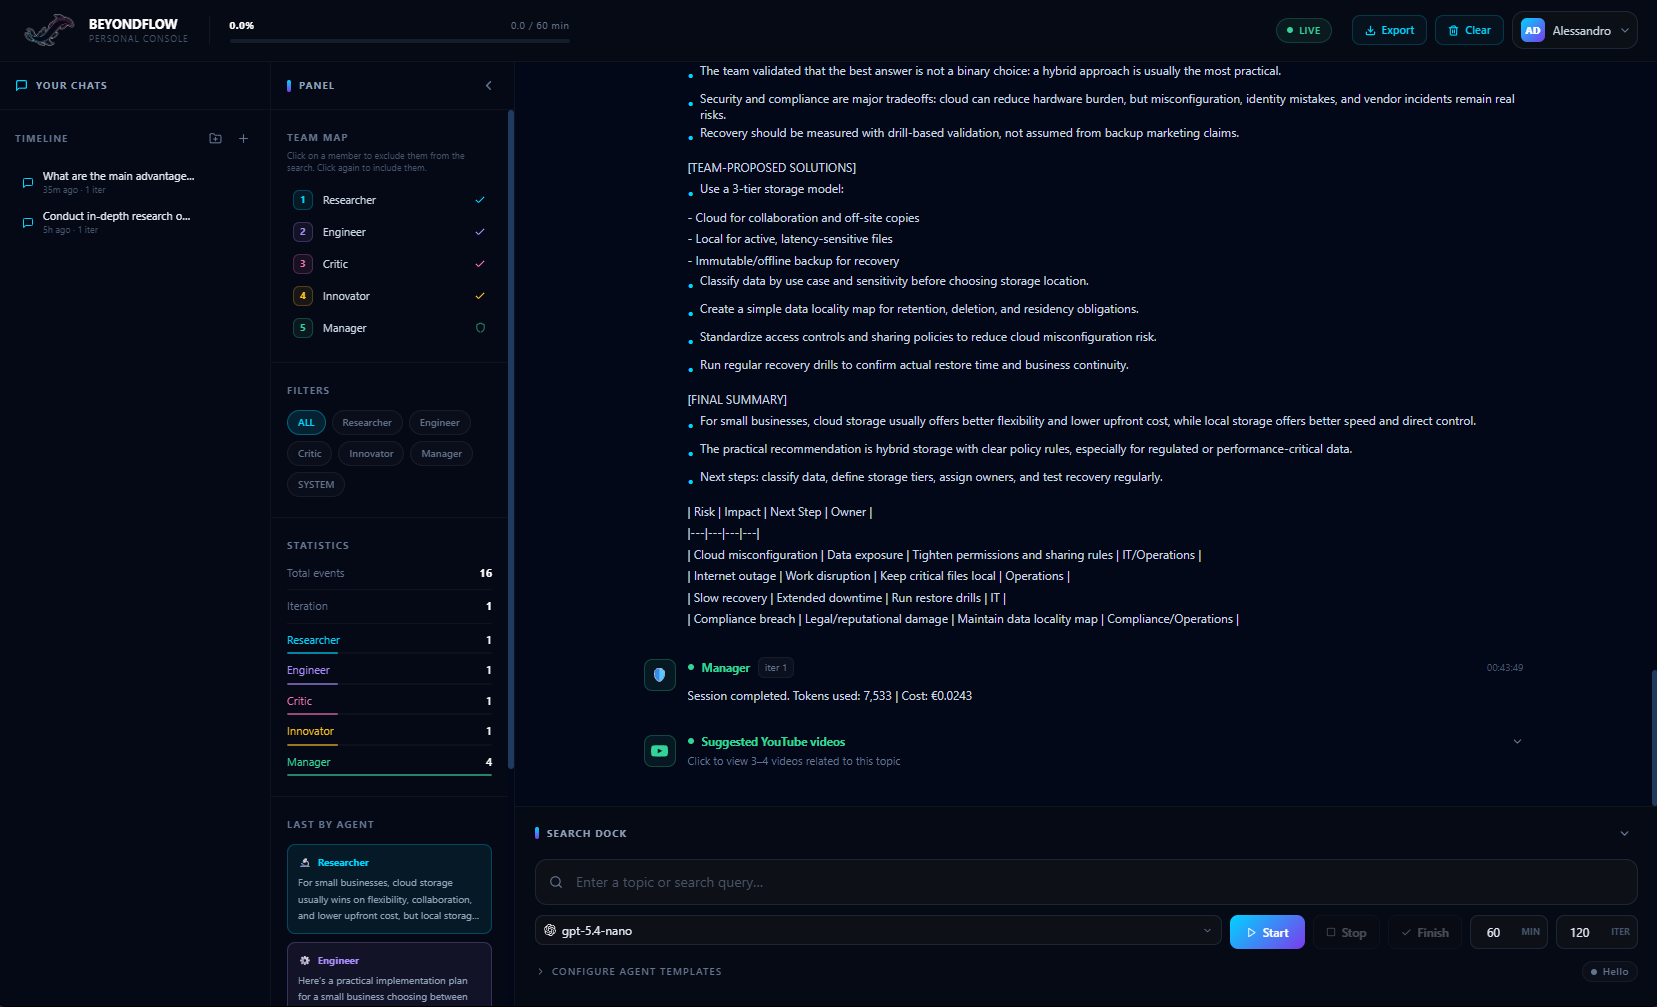This screenshot has height=1007, width=1657.
Task: Click the chat bubble icon beside Your Chats
Action: coord(22,86)
